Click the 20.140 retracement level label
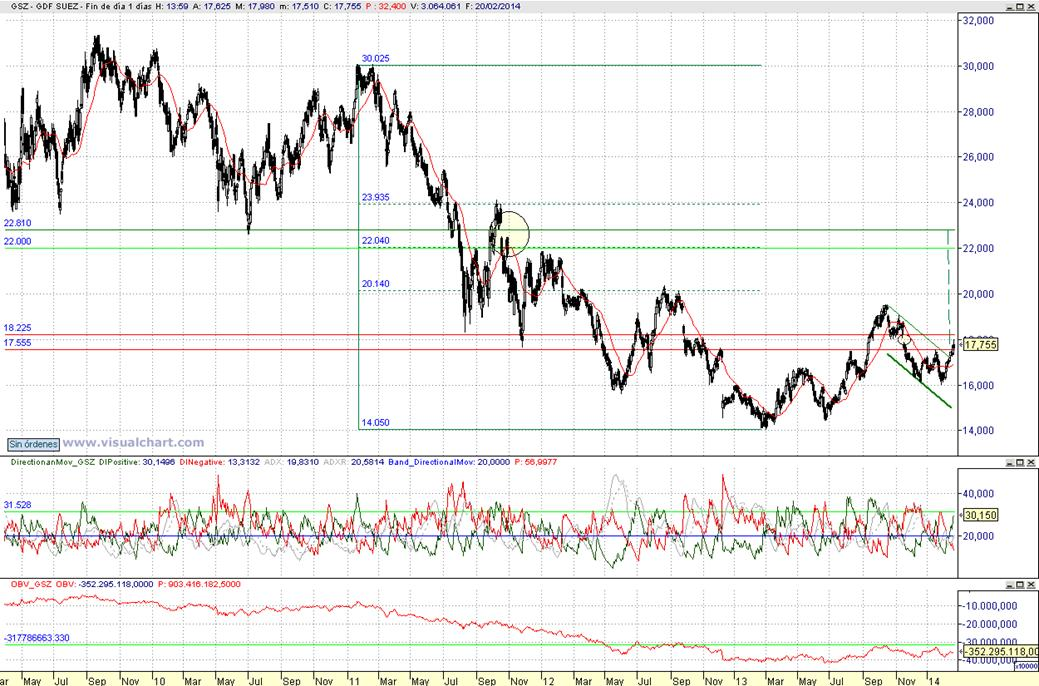This screenshot has height=686, width=1039. tap(375, 284)
